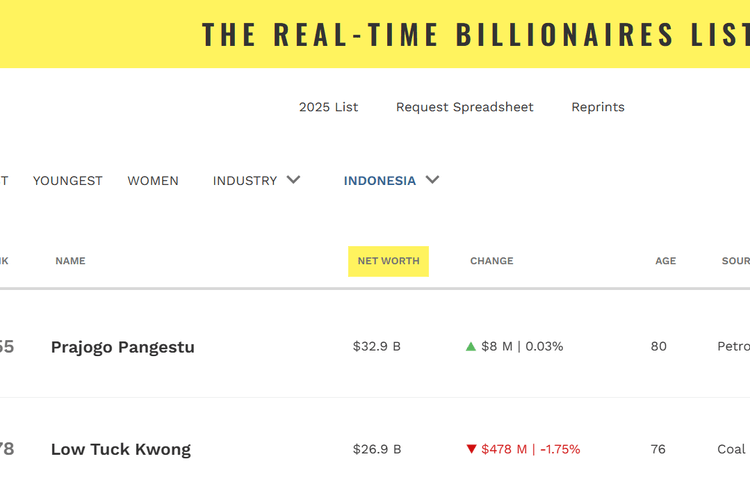Sort by the Name column header

click(x=70, y=261)
